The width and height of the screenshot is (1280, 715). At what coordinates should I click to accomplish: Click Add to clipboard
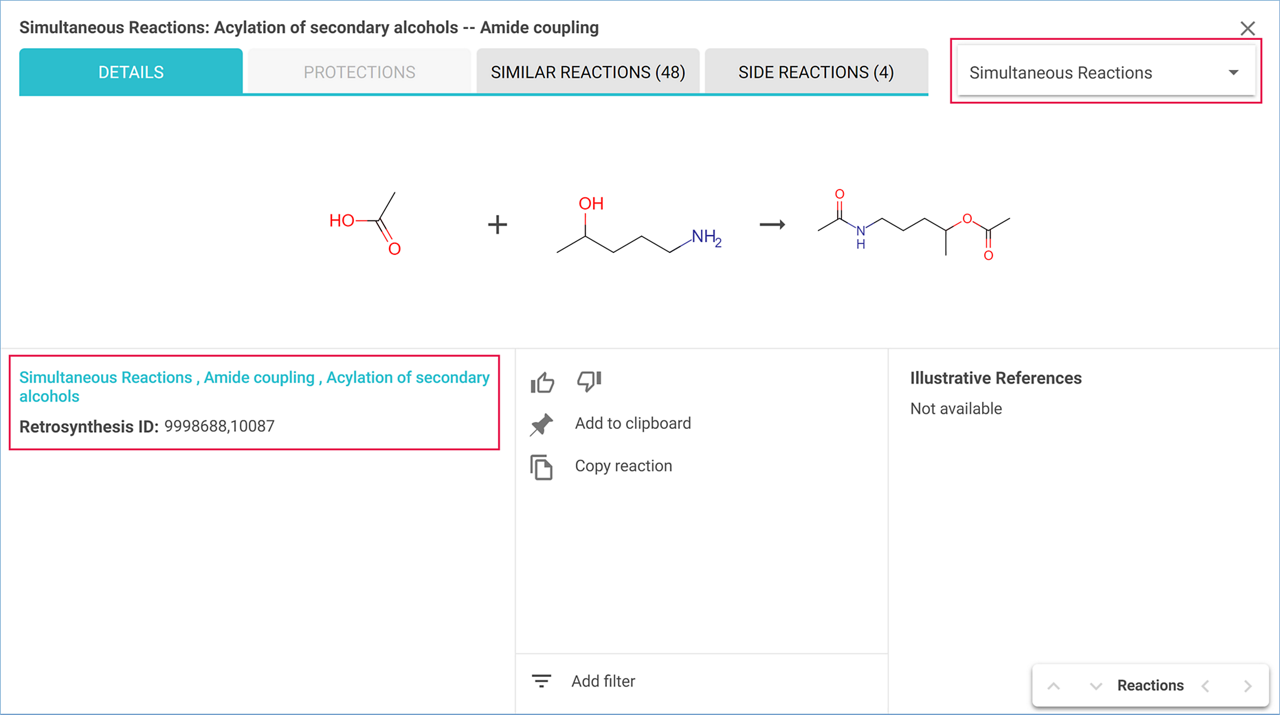tap(633, 424)
